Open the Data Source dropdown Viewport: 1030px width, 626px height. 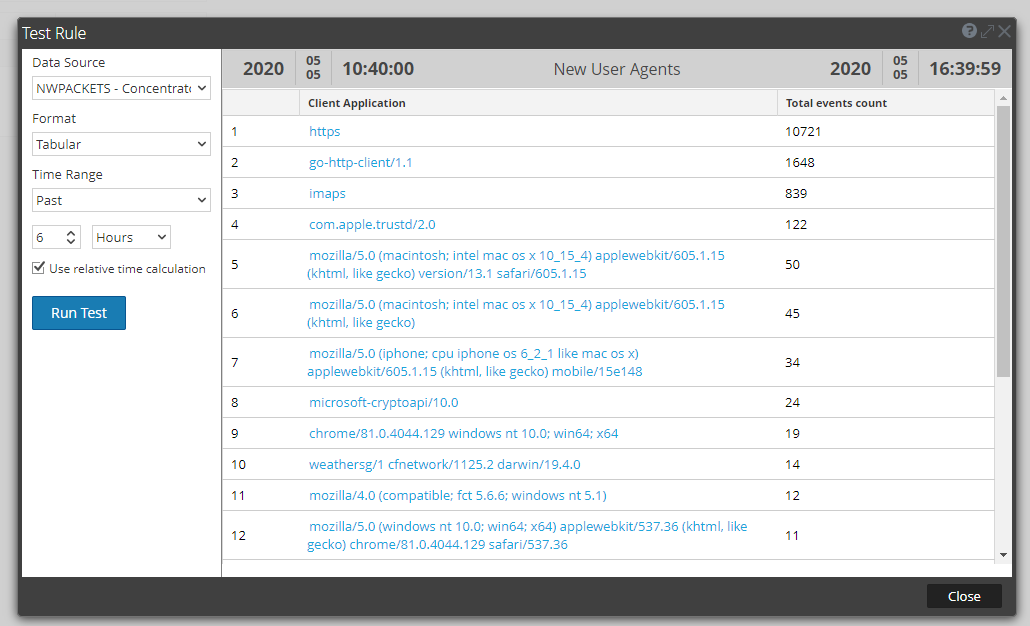pos(121,89)
